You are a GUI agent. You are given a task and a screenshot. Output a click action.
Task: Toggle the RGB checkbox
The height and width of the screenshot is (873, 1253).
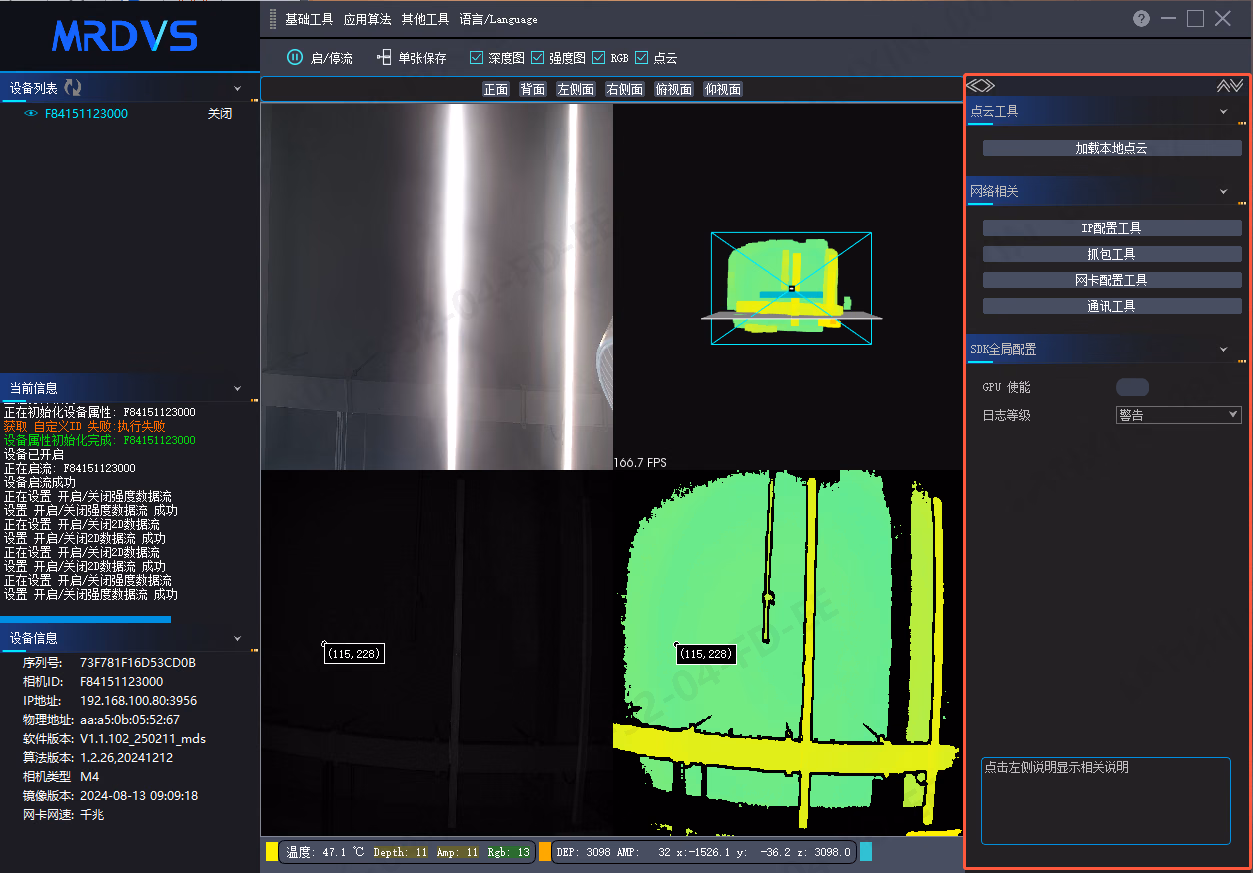(599, 58)
